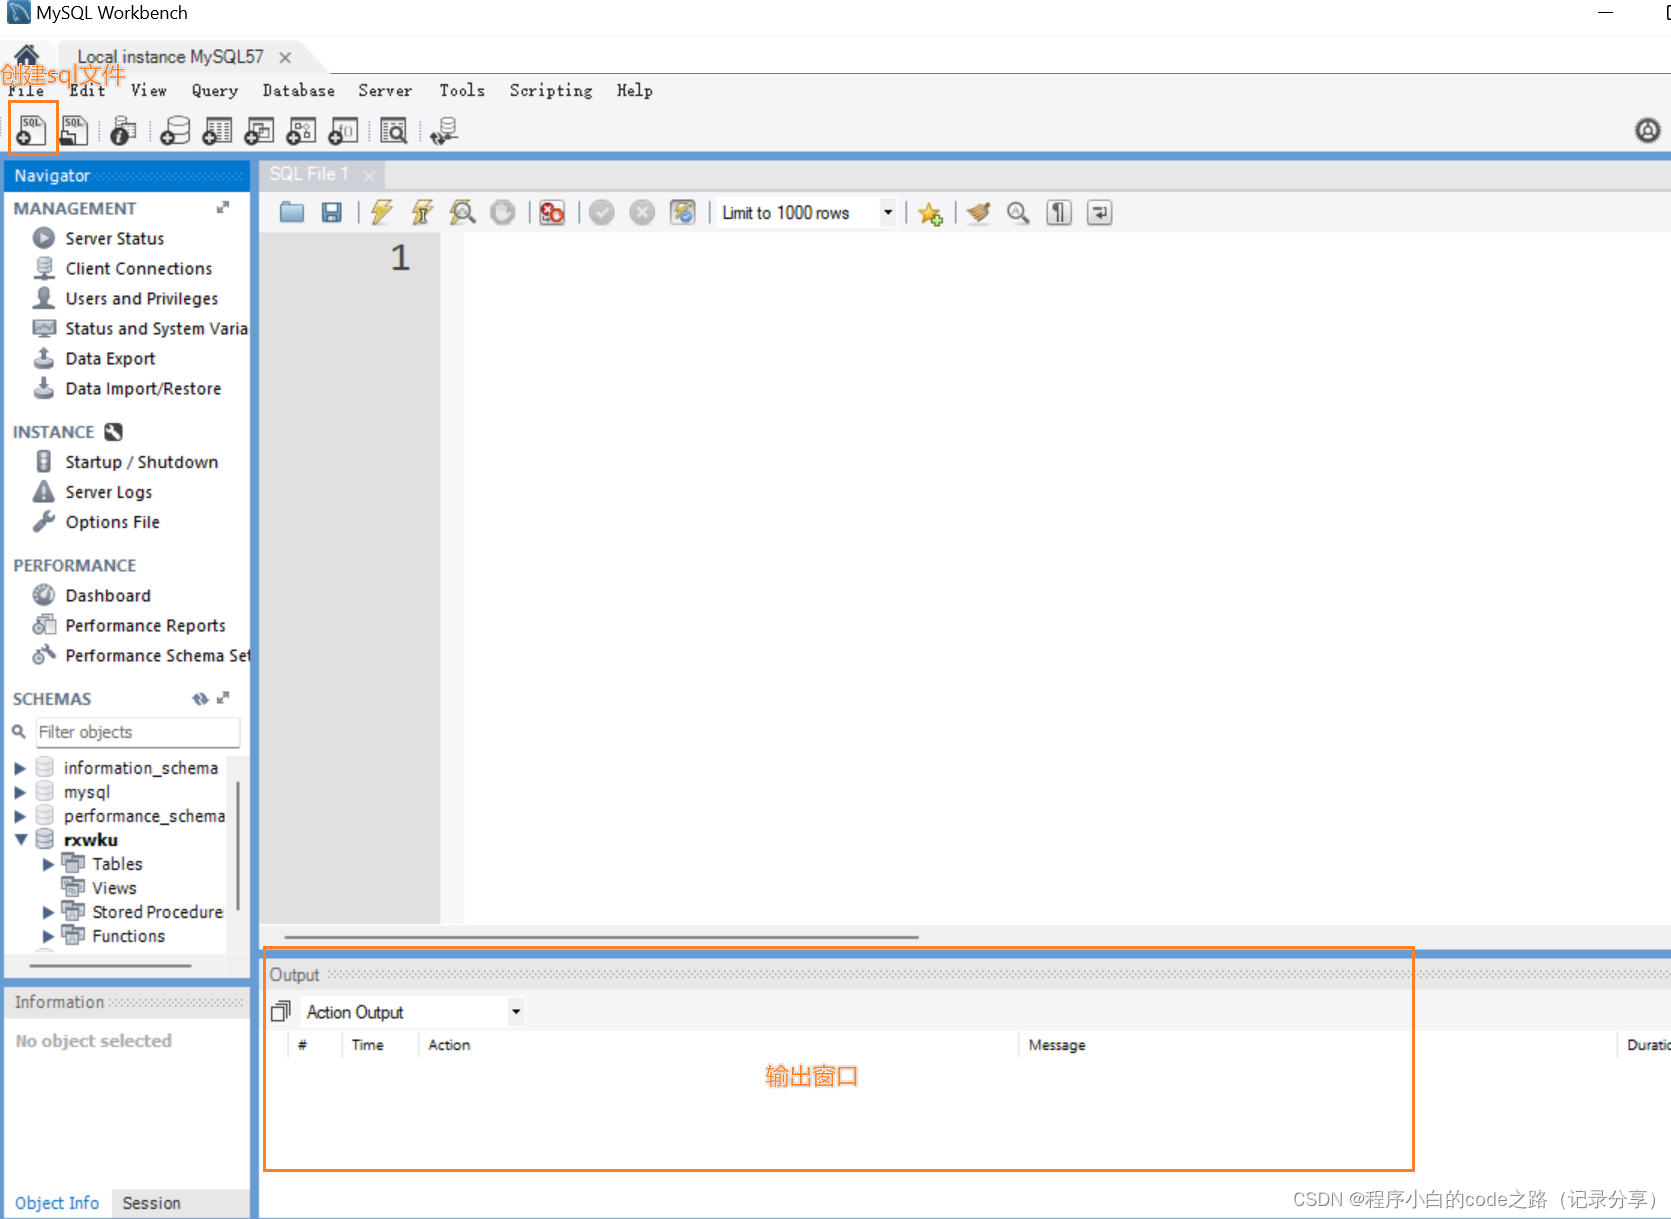Open Server Status page
The image size is (1671, 1219).
[x=115, y=238]
